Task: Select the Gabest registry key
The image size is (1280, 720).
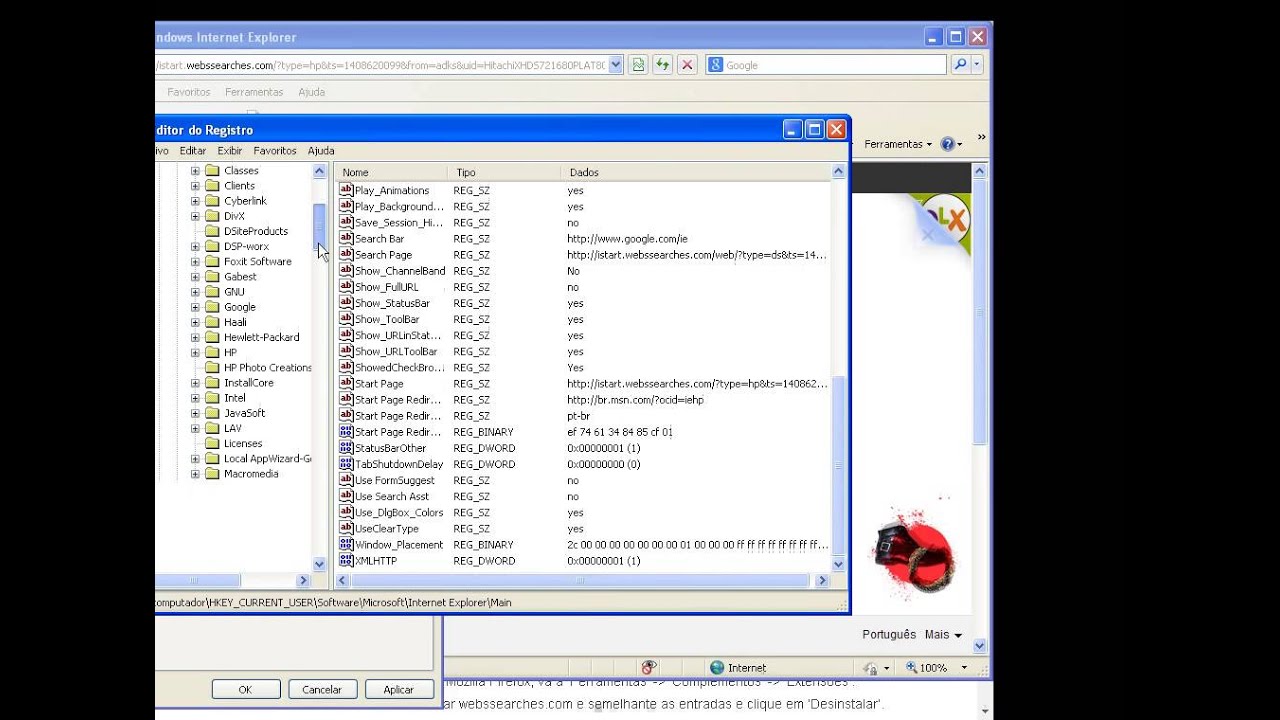Action: (240, 277)
